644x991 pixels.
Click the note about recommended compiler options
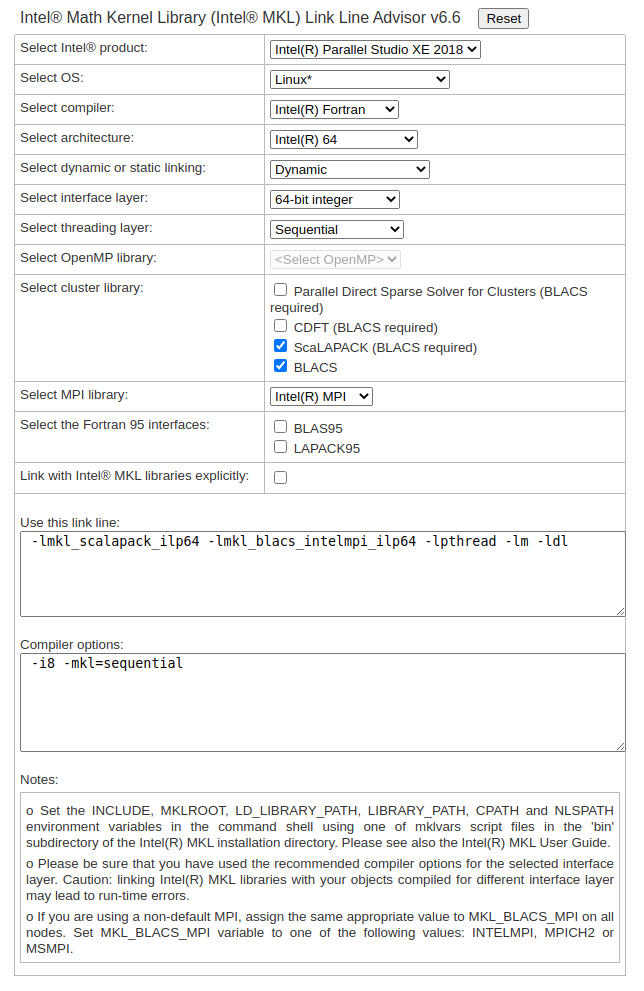(320, 880)
